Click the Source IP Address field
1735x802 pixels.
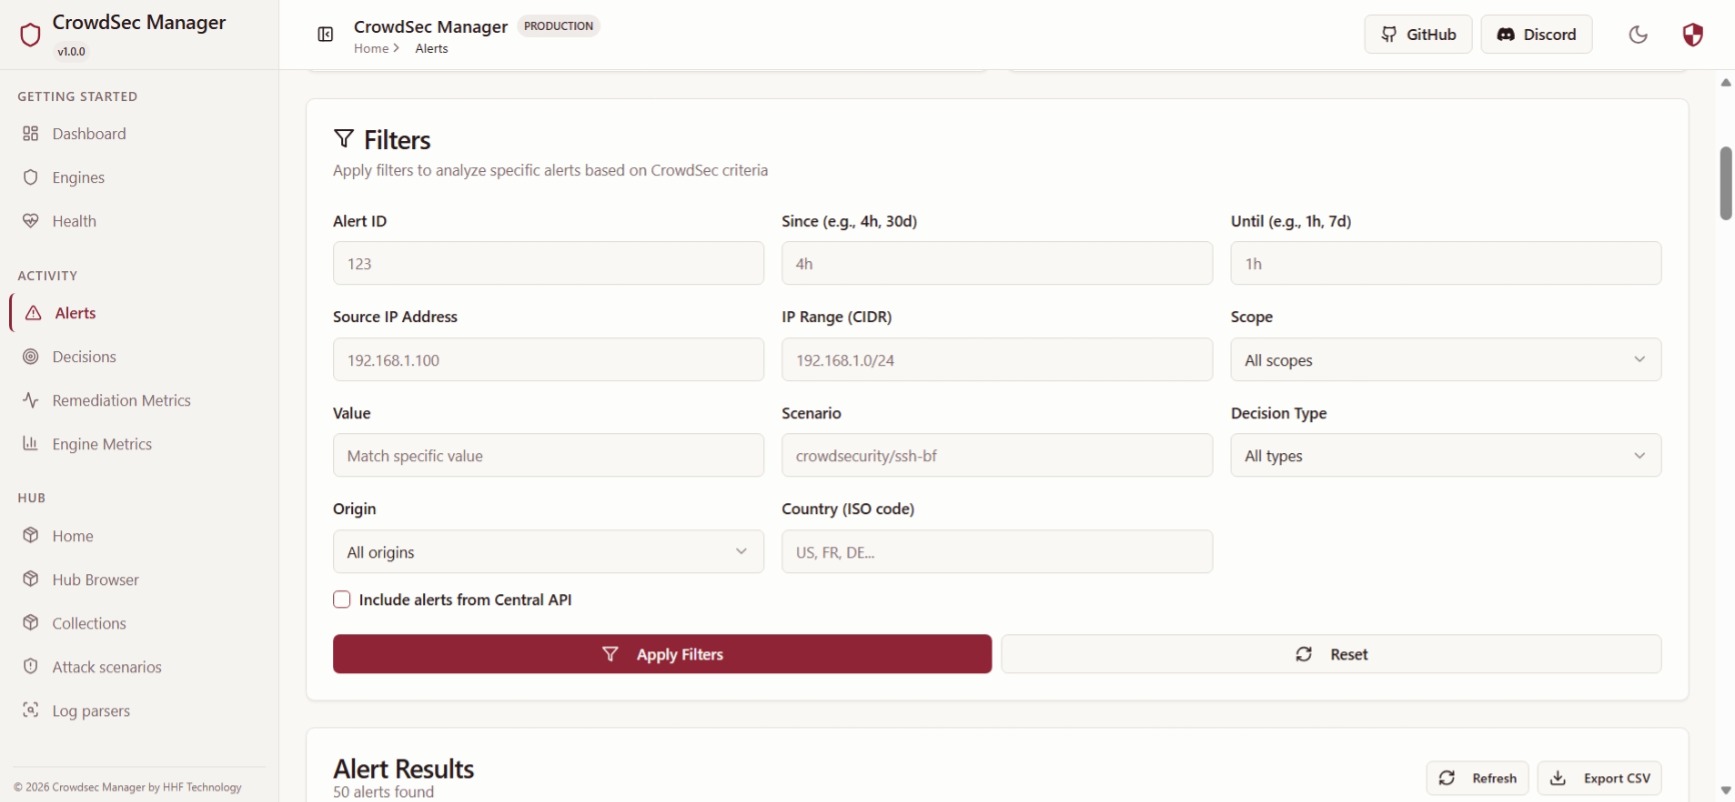click(x=548, y=360)
